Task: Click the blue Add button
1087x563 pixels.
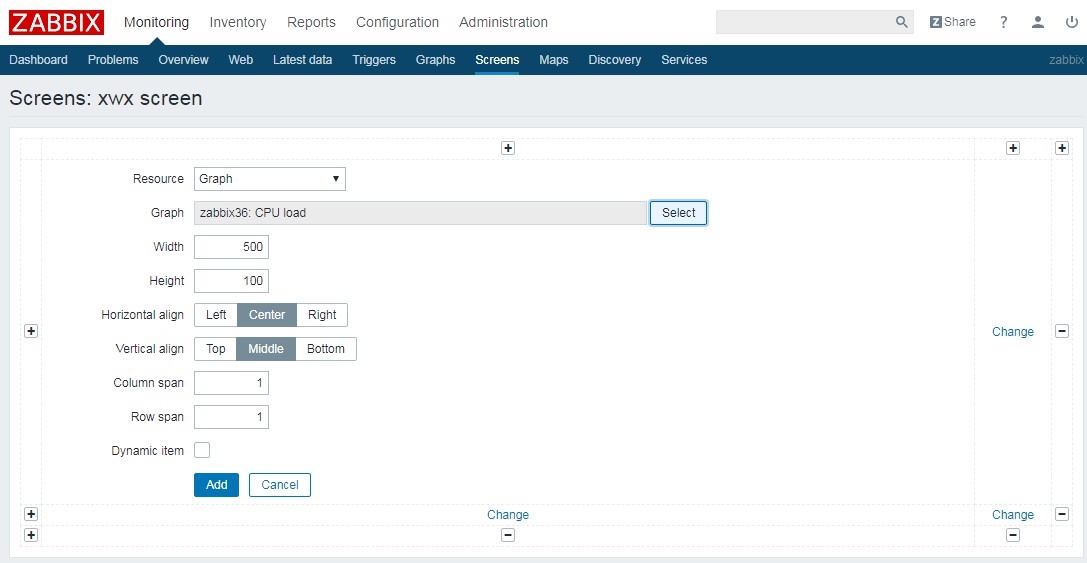Action: (x=216, y=485)
